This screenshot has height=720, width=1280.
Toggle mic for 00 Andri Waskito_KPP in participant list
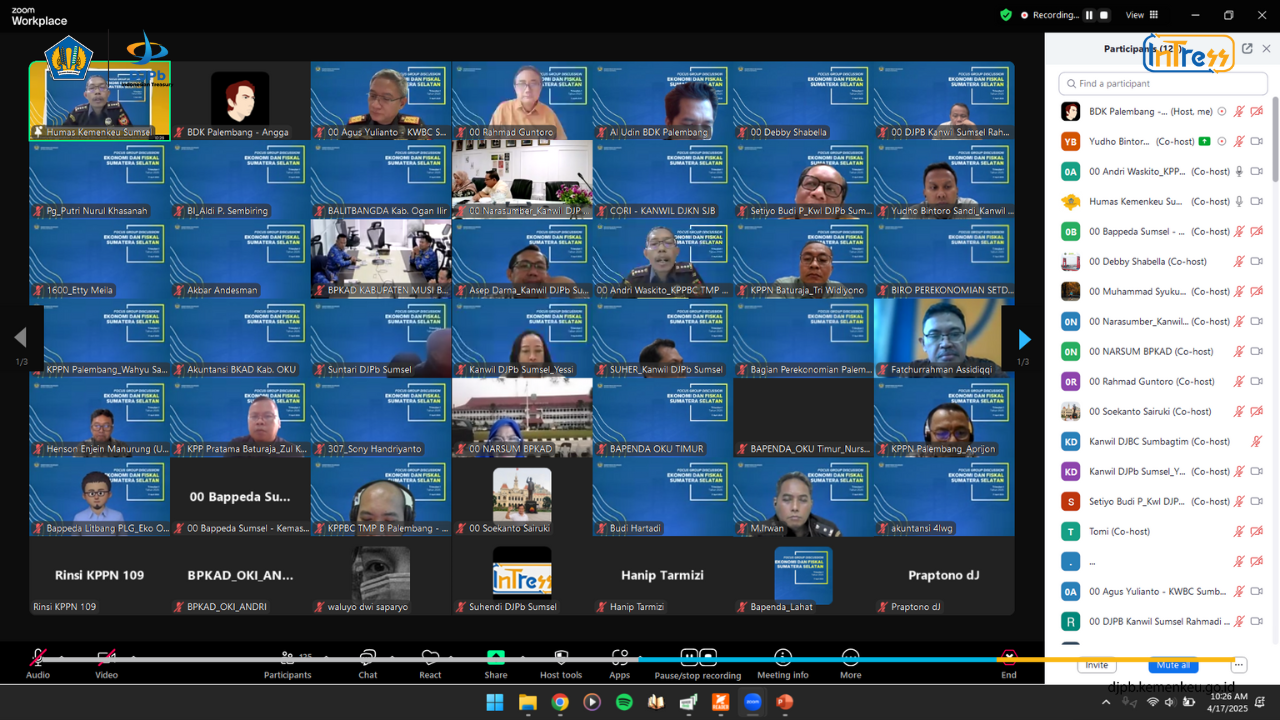(1239, 171)
